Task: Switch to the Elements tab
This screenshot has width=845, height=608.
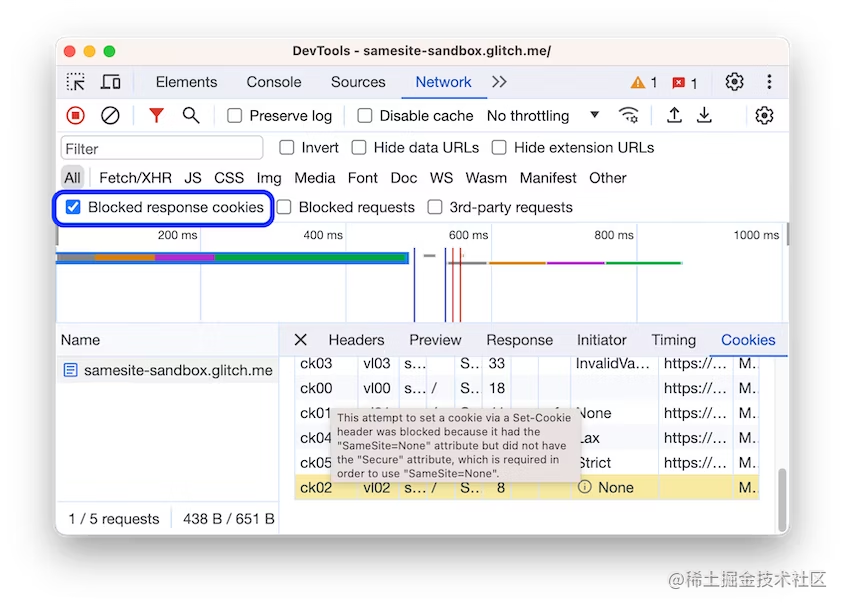Action: [x=186, y=82]
